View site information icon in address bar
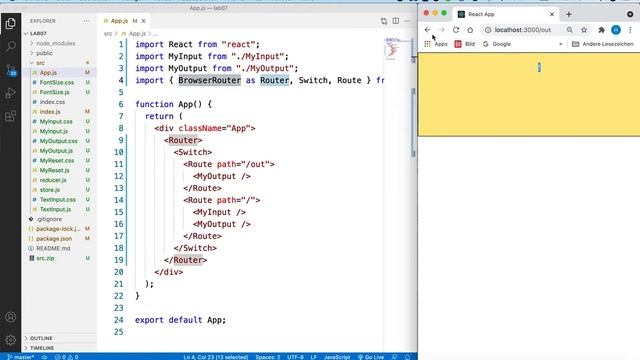This screenshot has width=640, height=360. pos(488,30)
